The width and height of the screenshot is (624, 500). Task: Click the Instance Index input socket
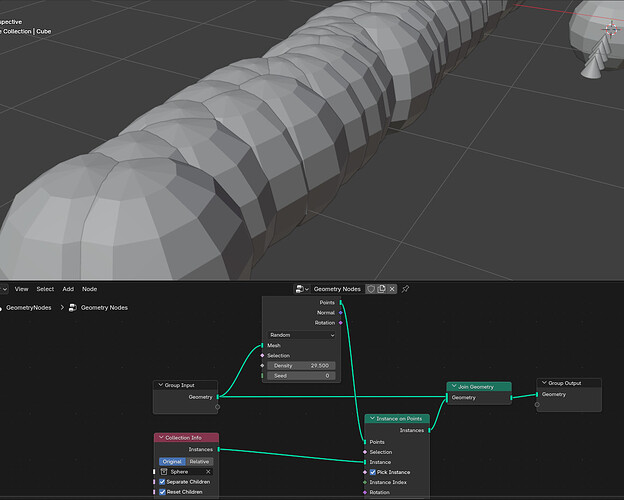(x=365, y=482)
